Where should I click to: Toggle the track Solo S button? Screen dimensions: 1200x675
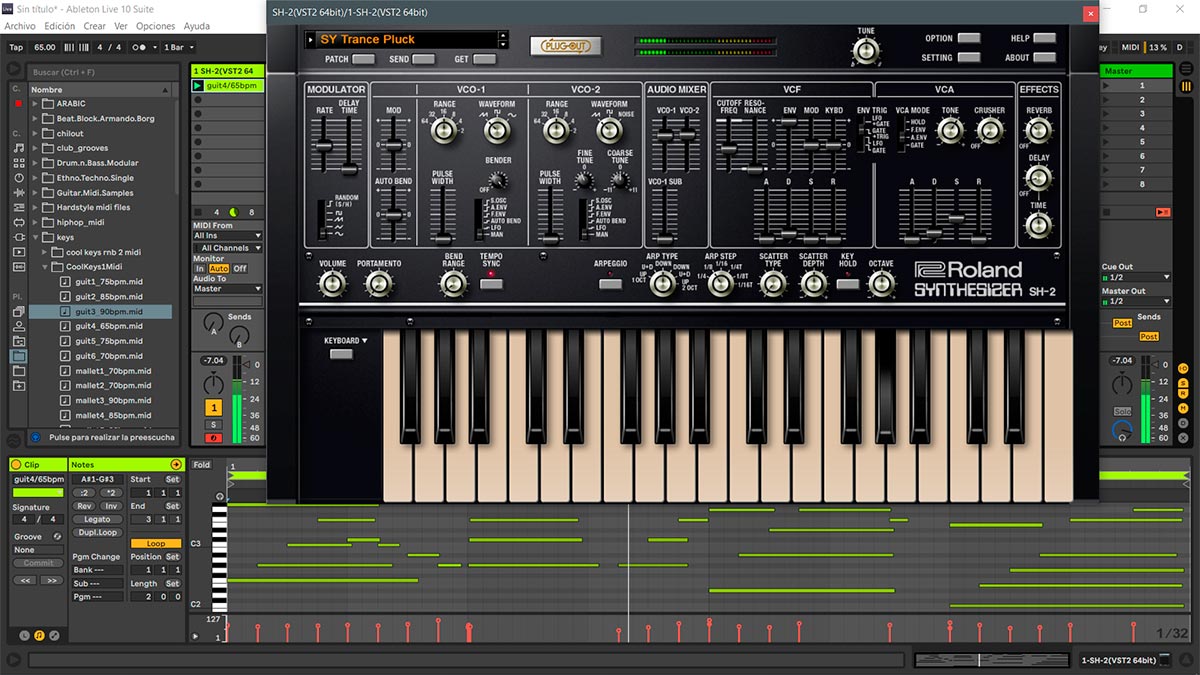pos(214,425)
